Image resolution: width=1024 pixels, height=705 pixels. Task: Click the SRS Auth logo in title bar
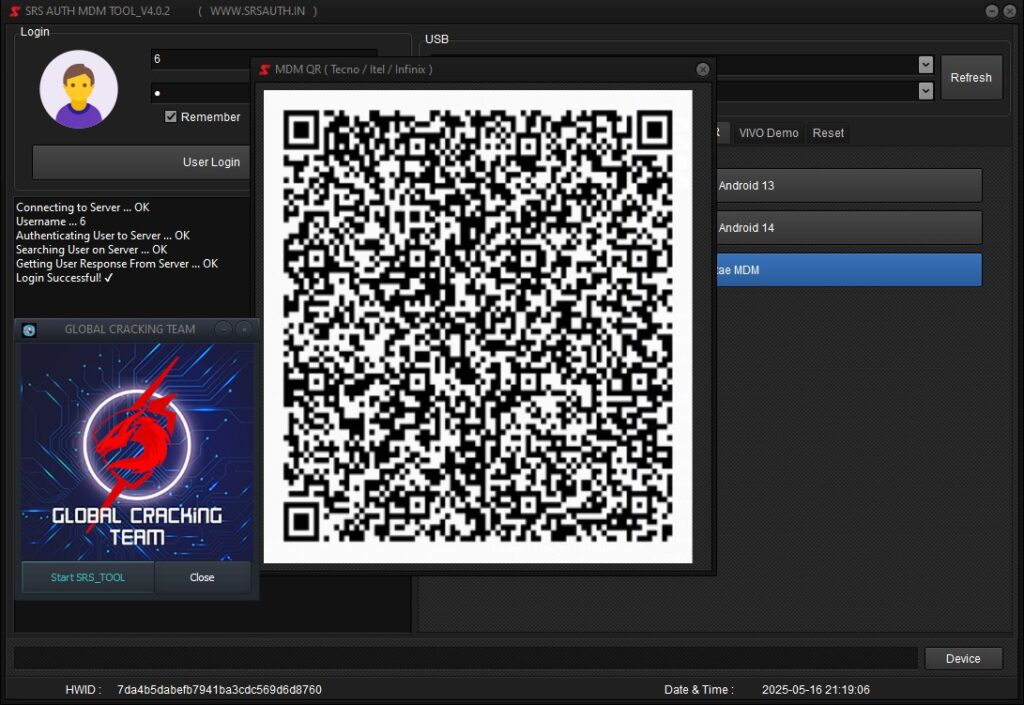pos(14,11)
